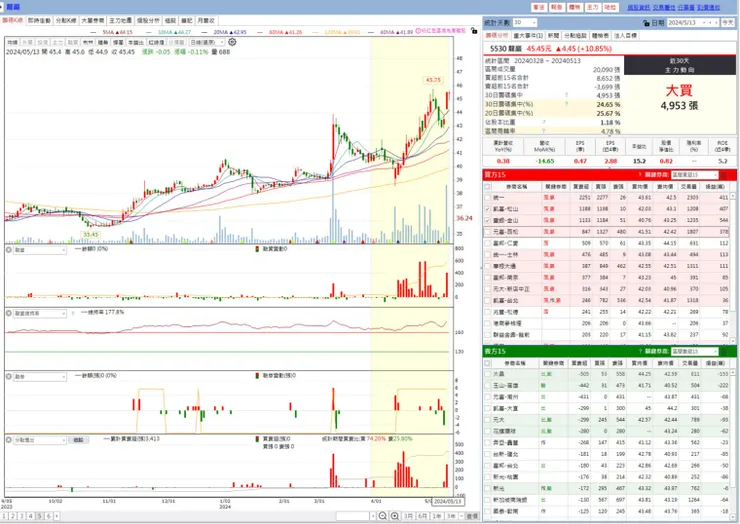
Task: Open the 分點進出 indicator dropdown
Action: (40, 440)
